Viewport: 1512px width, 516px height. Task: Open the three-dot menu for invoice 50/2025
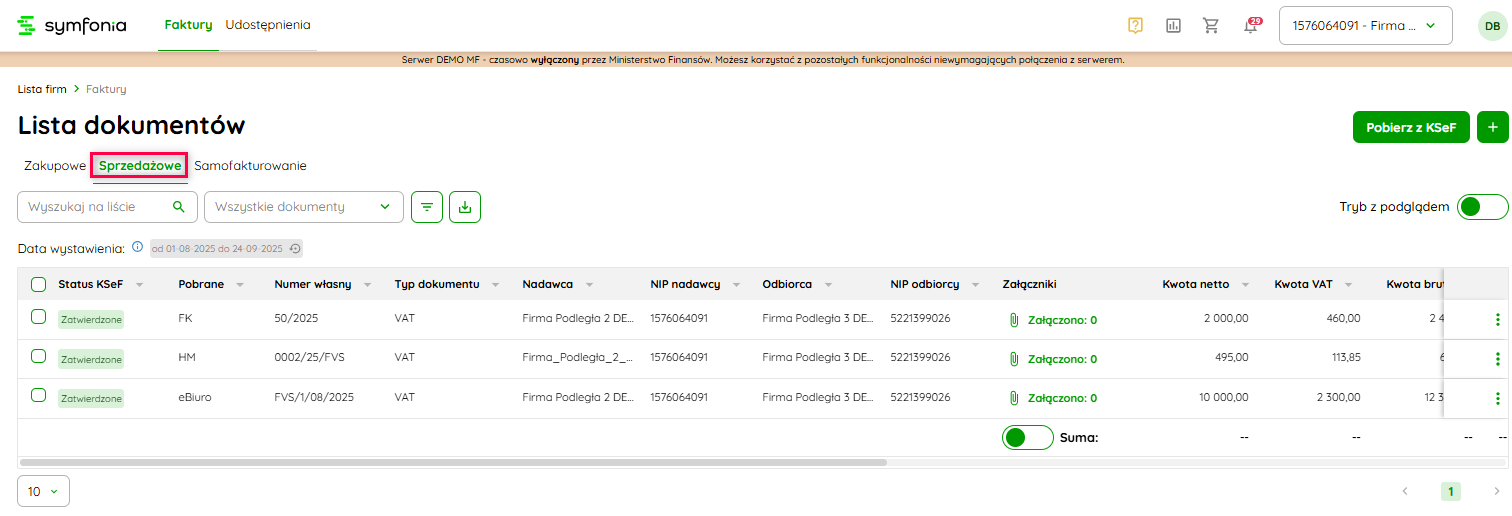(1497, 319)
